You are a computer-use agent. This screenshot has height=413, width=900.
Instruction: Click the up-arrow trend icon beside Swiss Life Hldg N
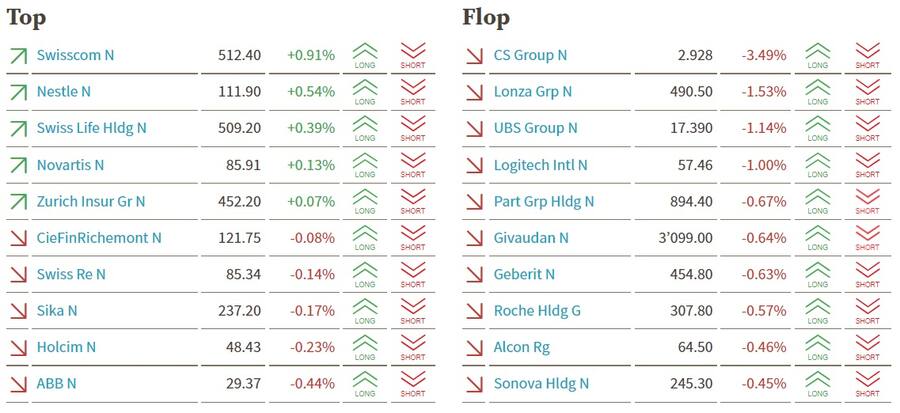[x=17, y=128]
